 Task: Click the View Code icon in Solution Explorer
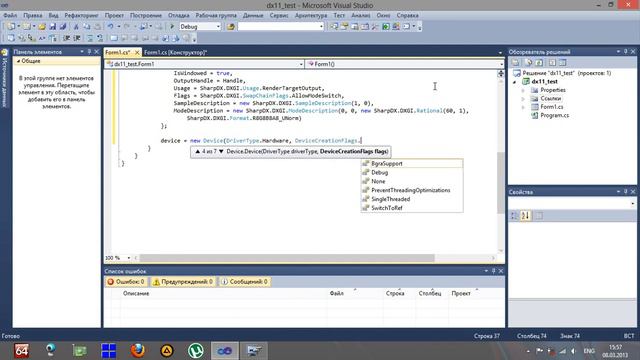[552, 62]
